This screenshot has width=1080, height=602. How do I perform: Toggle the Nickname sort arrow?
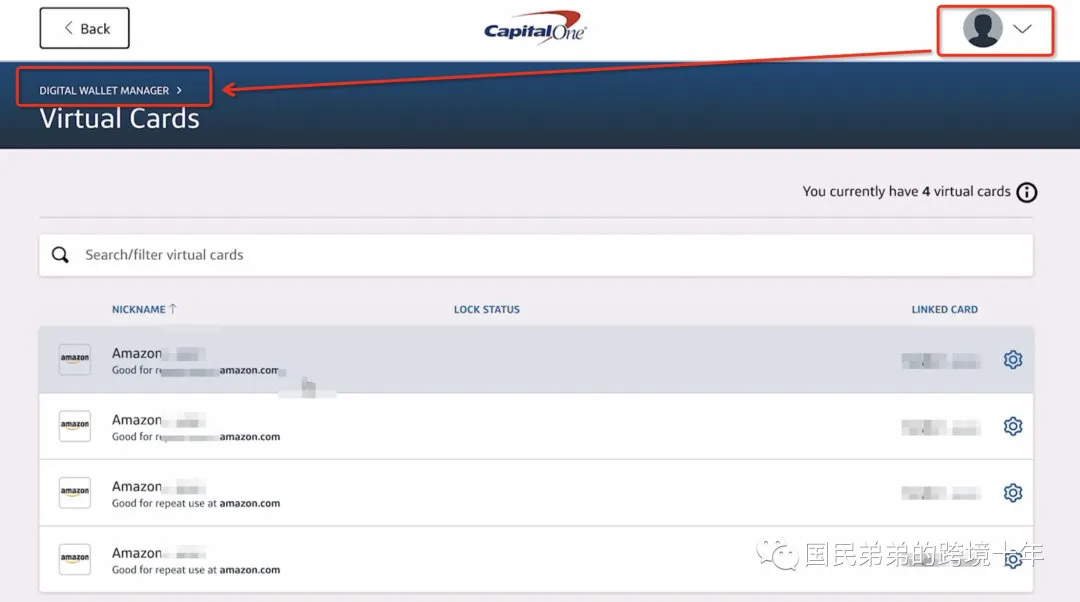click(x=173, y=309)
